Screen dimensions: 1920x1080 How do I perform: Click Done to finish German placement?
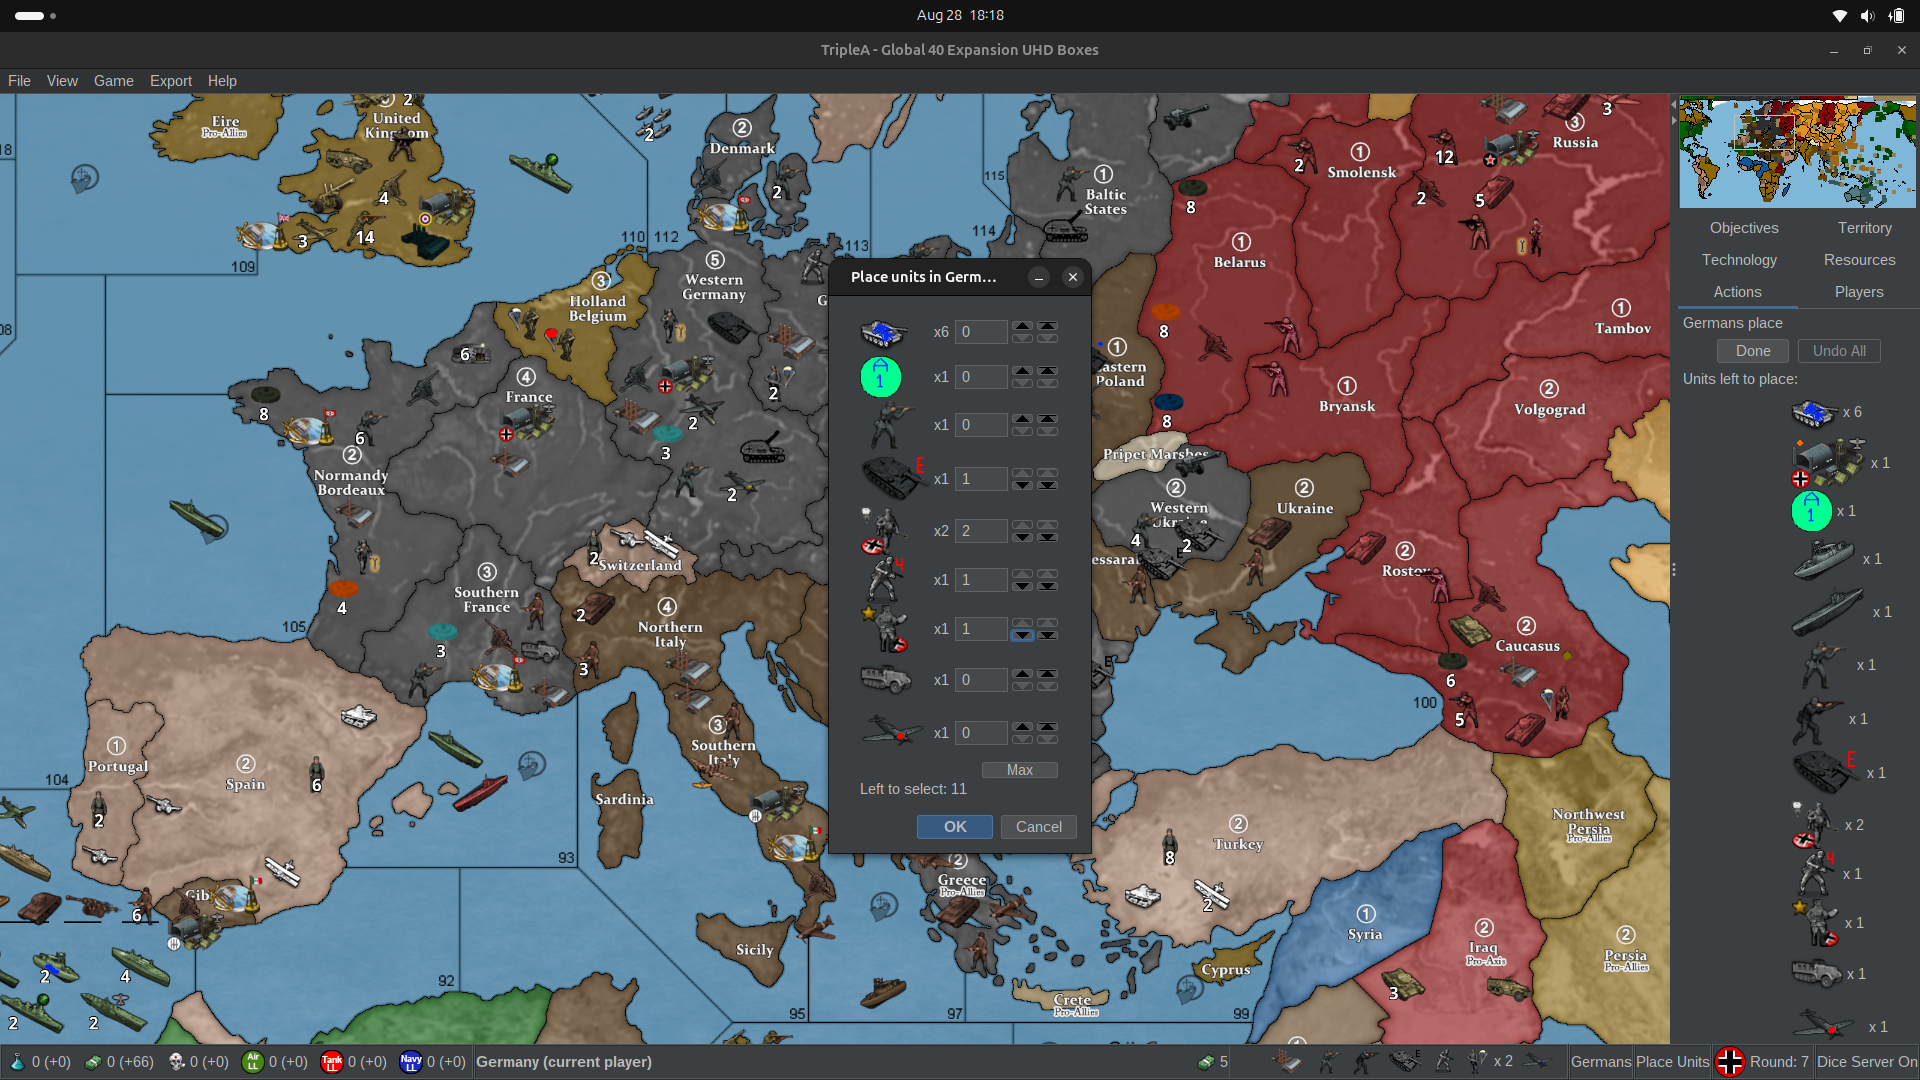[x=1753, y=351]
